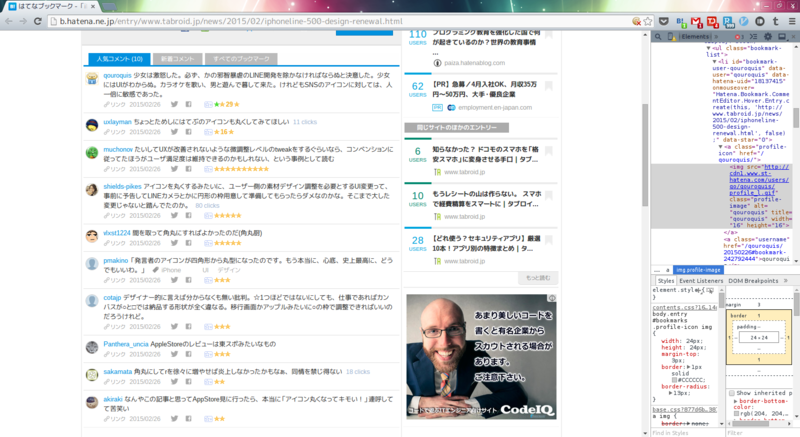Image resolution: width=800 pixels, height=437 pixels.
Task: Open DevTools console drawer icon
Action: 753,37
